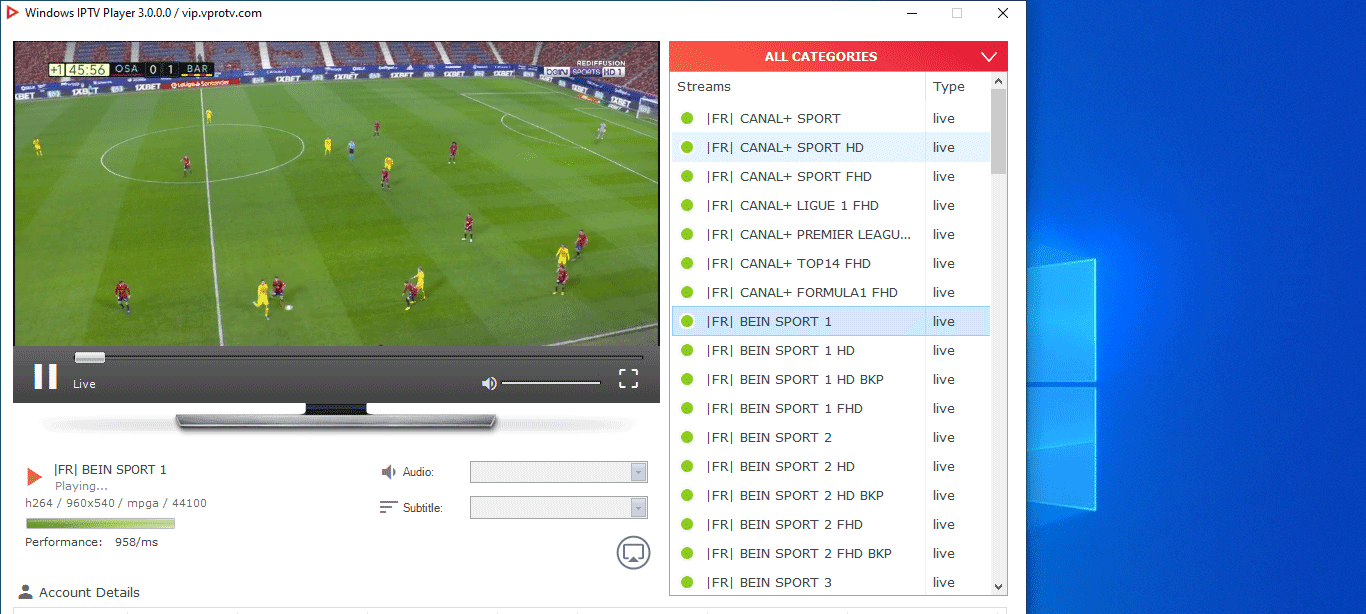The height and width of the screenshot is (614, 1366).
Task: Click the IPTV Player logo in title bar
Action: click(12, 13)
